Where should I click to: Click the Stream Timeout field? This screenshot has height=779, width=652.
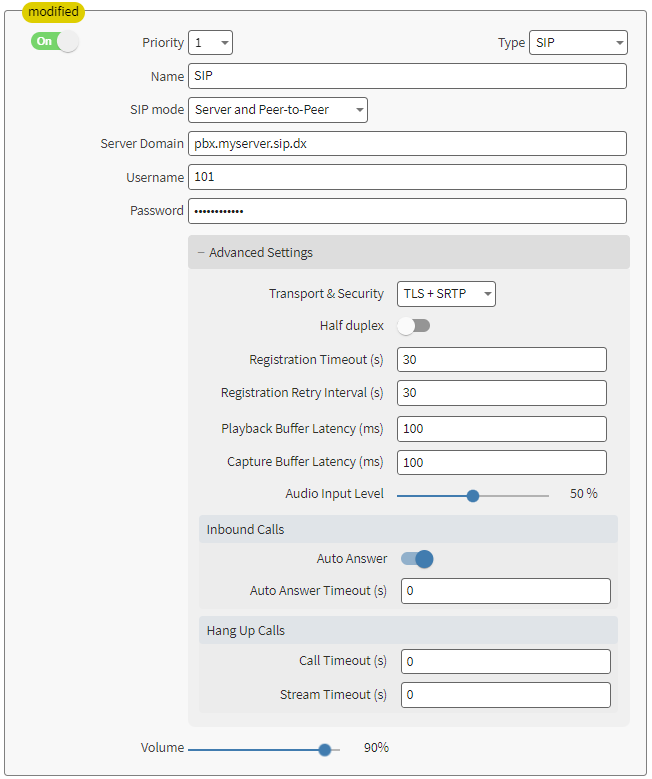click(x=505, y=695)
